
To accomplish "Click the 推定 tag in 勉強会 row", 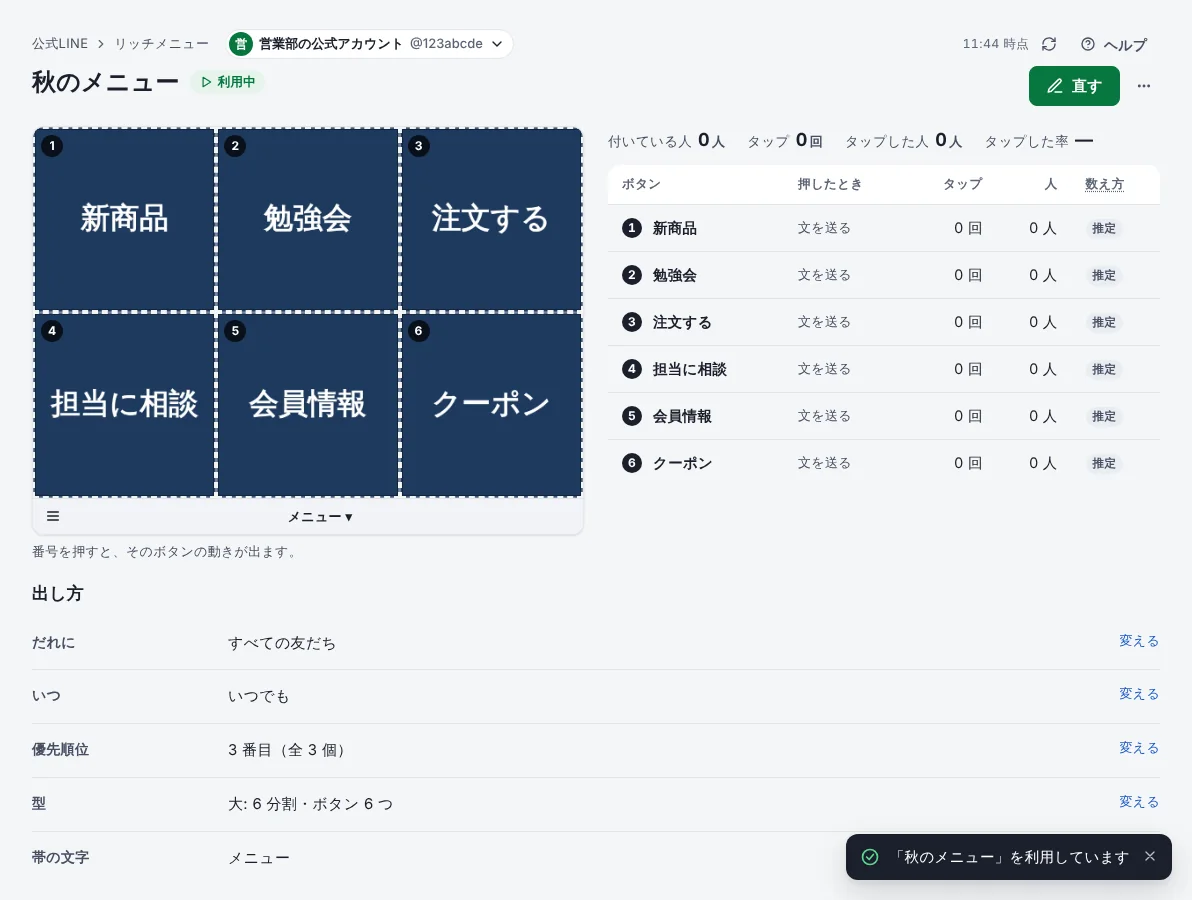I will (1104, 275).
